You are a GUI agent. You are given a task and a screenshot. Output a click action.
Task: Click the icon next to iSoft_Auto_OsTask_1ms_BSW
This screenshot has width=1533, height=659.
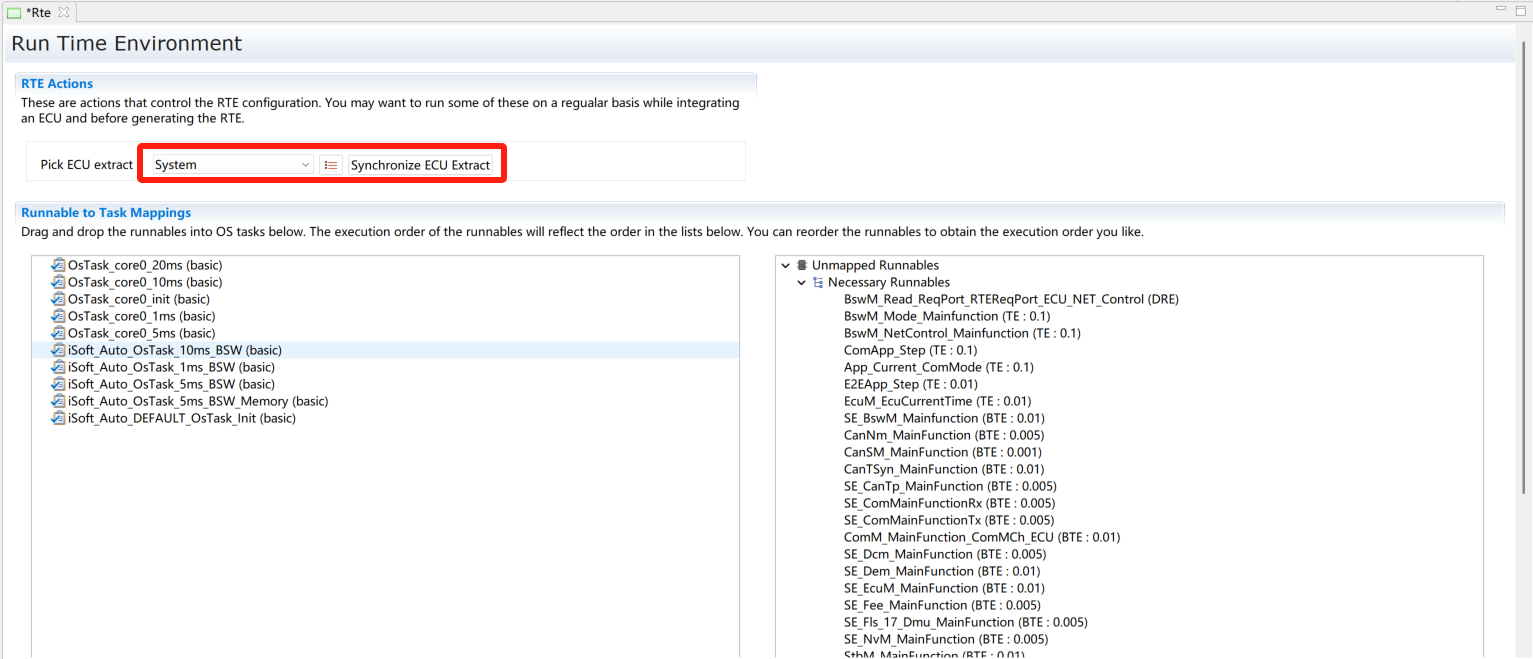click(x=58, y=367)
